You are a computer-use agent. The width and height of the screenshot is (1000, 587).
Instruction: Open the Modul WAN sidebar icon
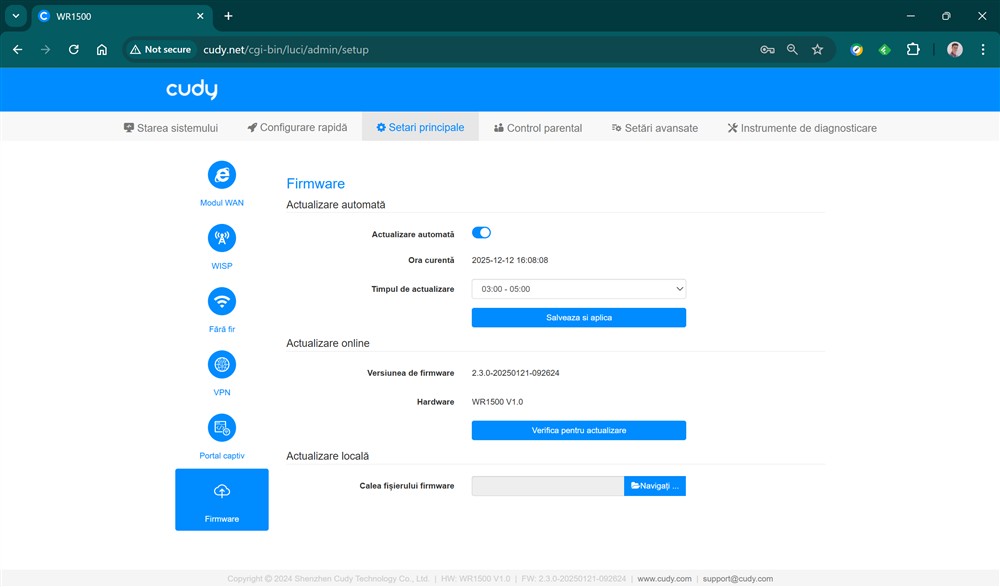pyautogui.click(x=221, y=175)
